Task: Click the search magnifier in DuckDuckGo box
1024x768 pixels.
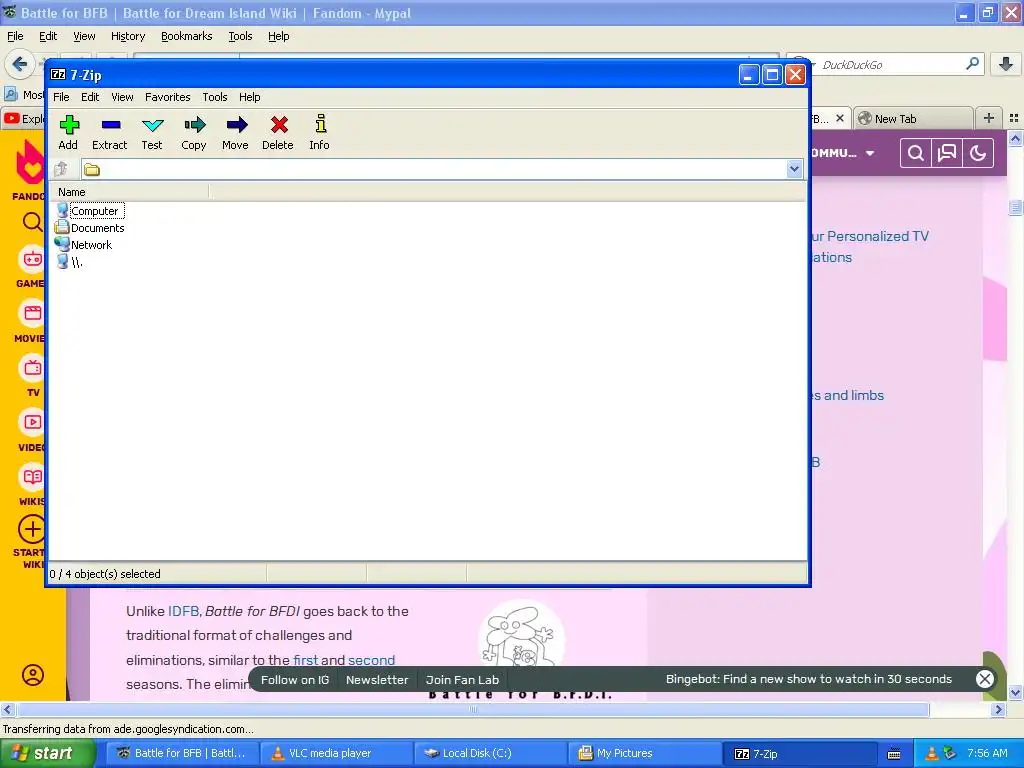Action: point(972,64)
